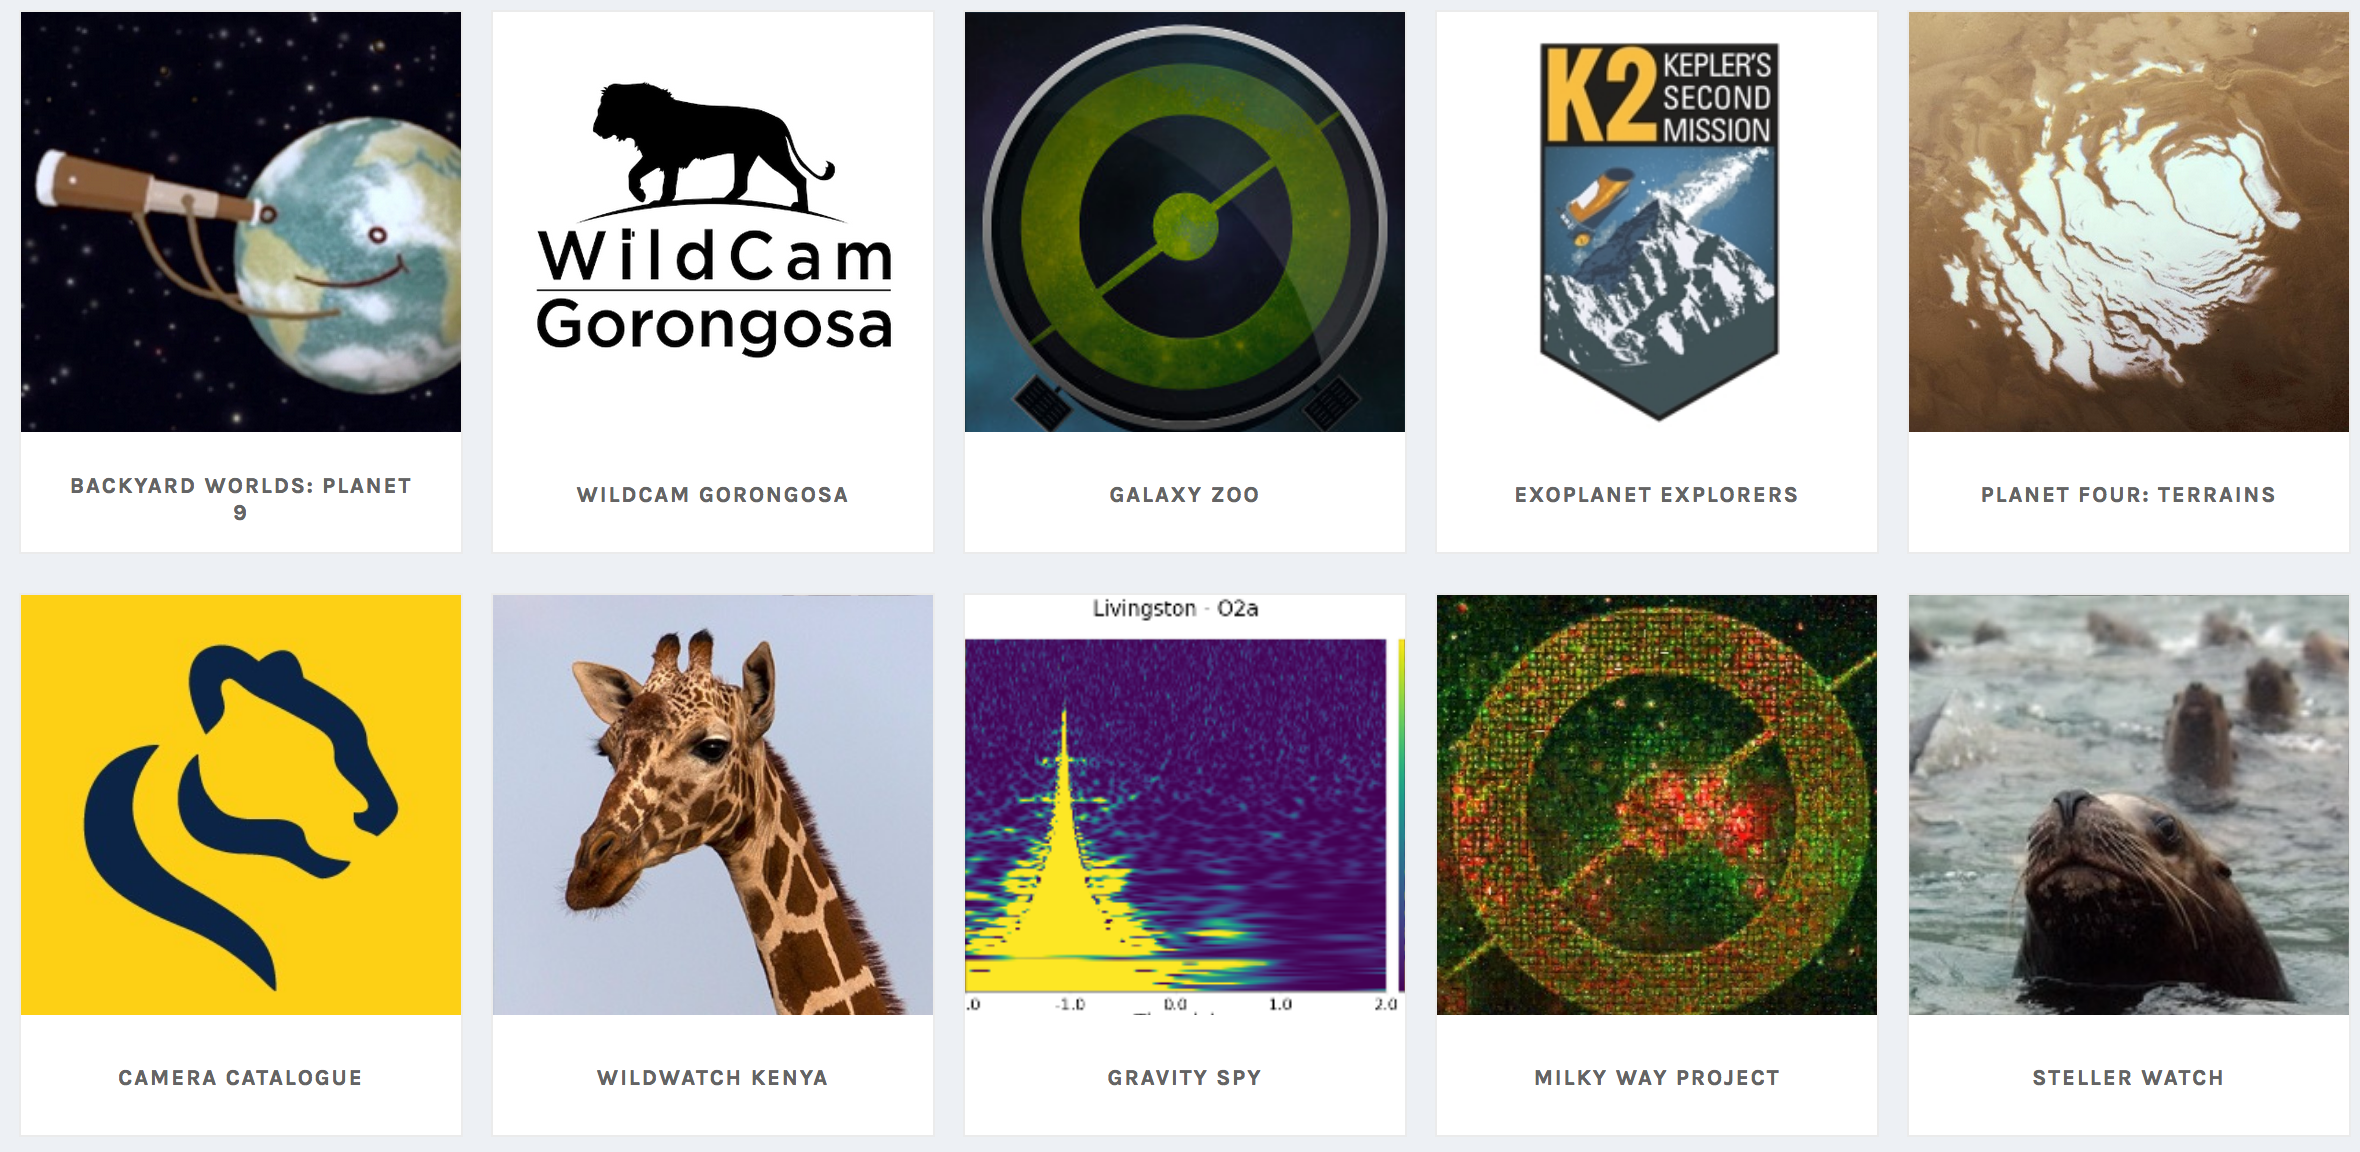Open the Milky Way Project title link
The image size is (2360, 1152).
(1657, 1078)
